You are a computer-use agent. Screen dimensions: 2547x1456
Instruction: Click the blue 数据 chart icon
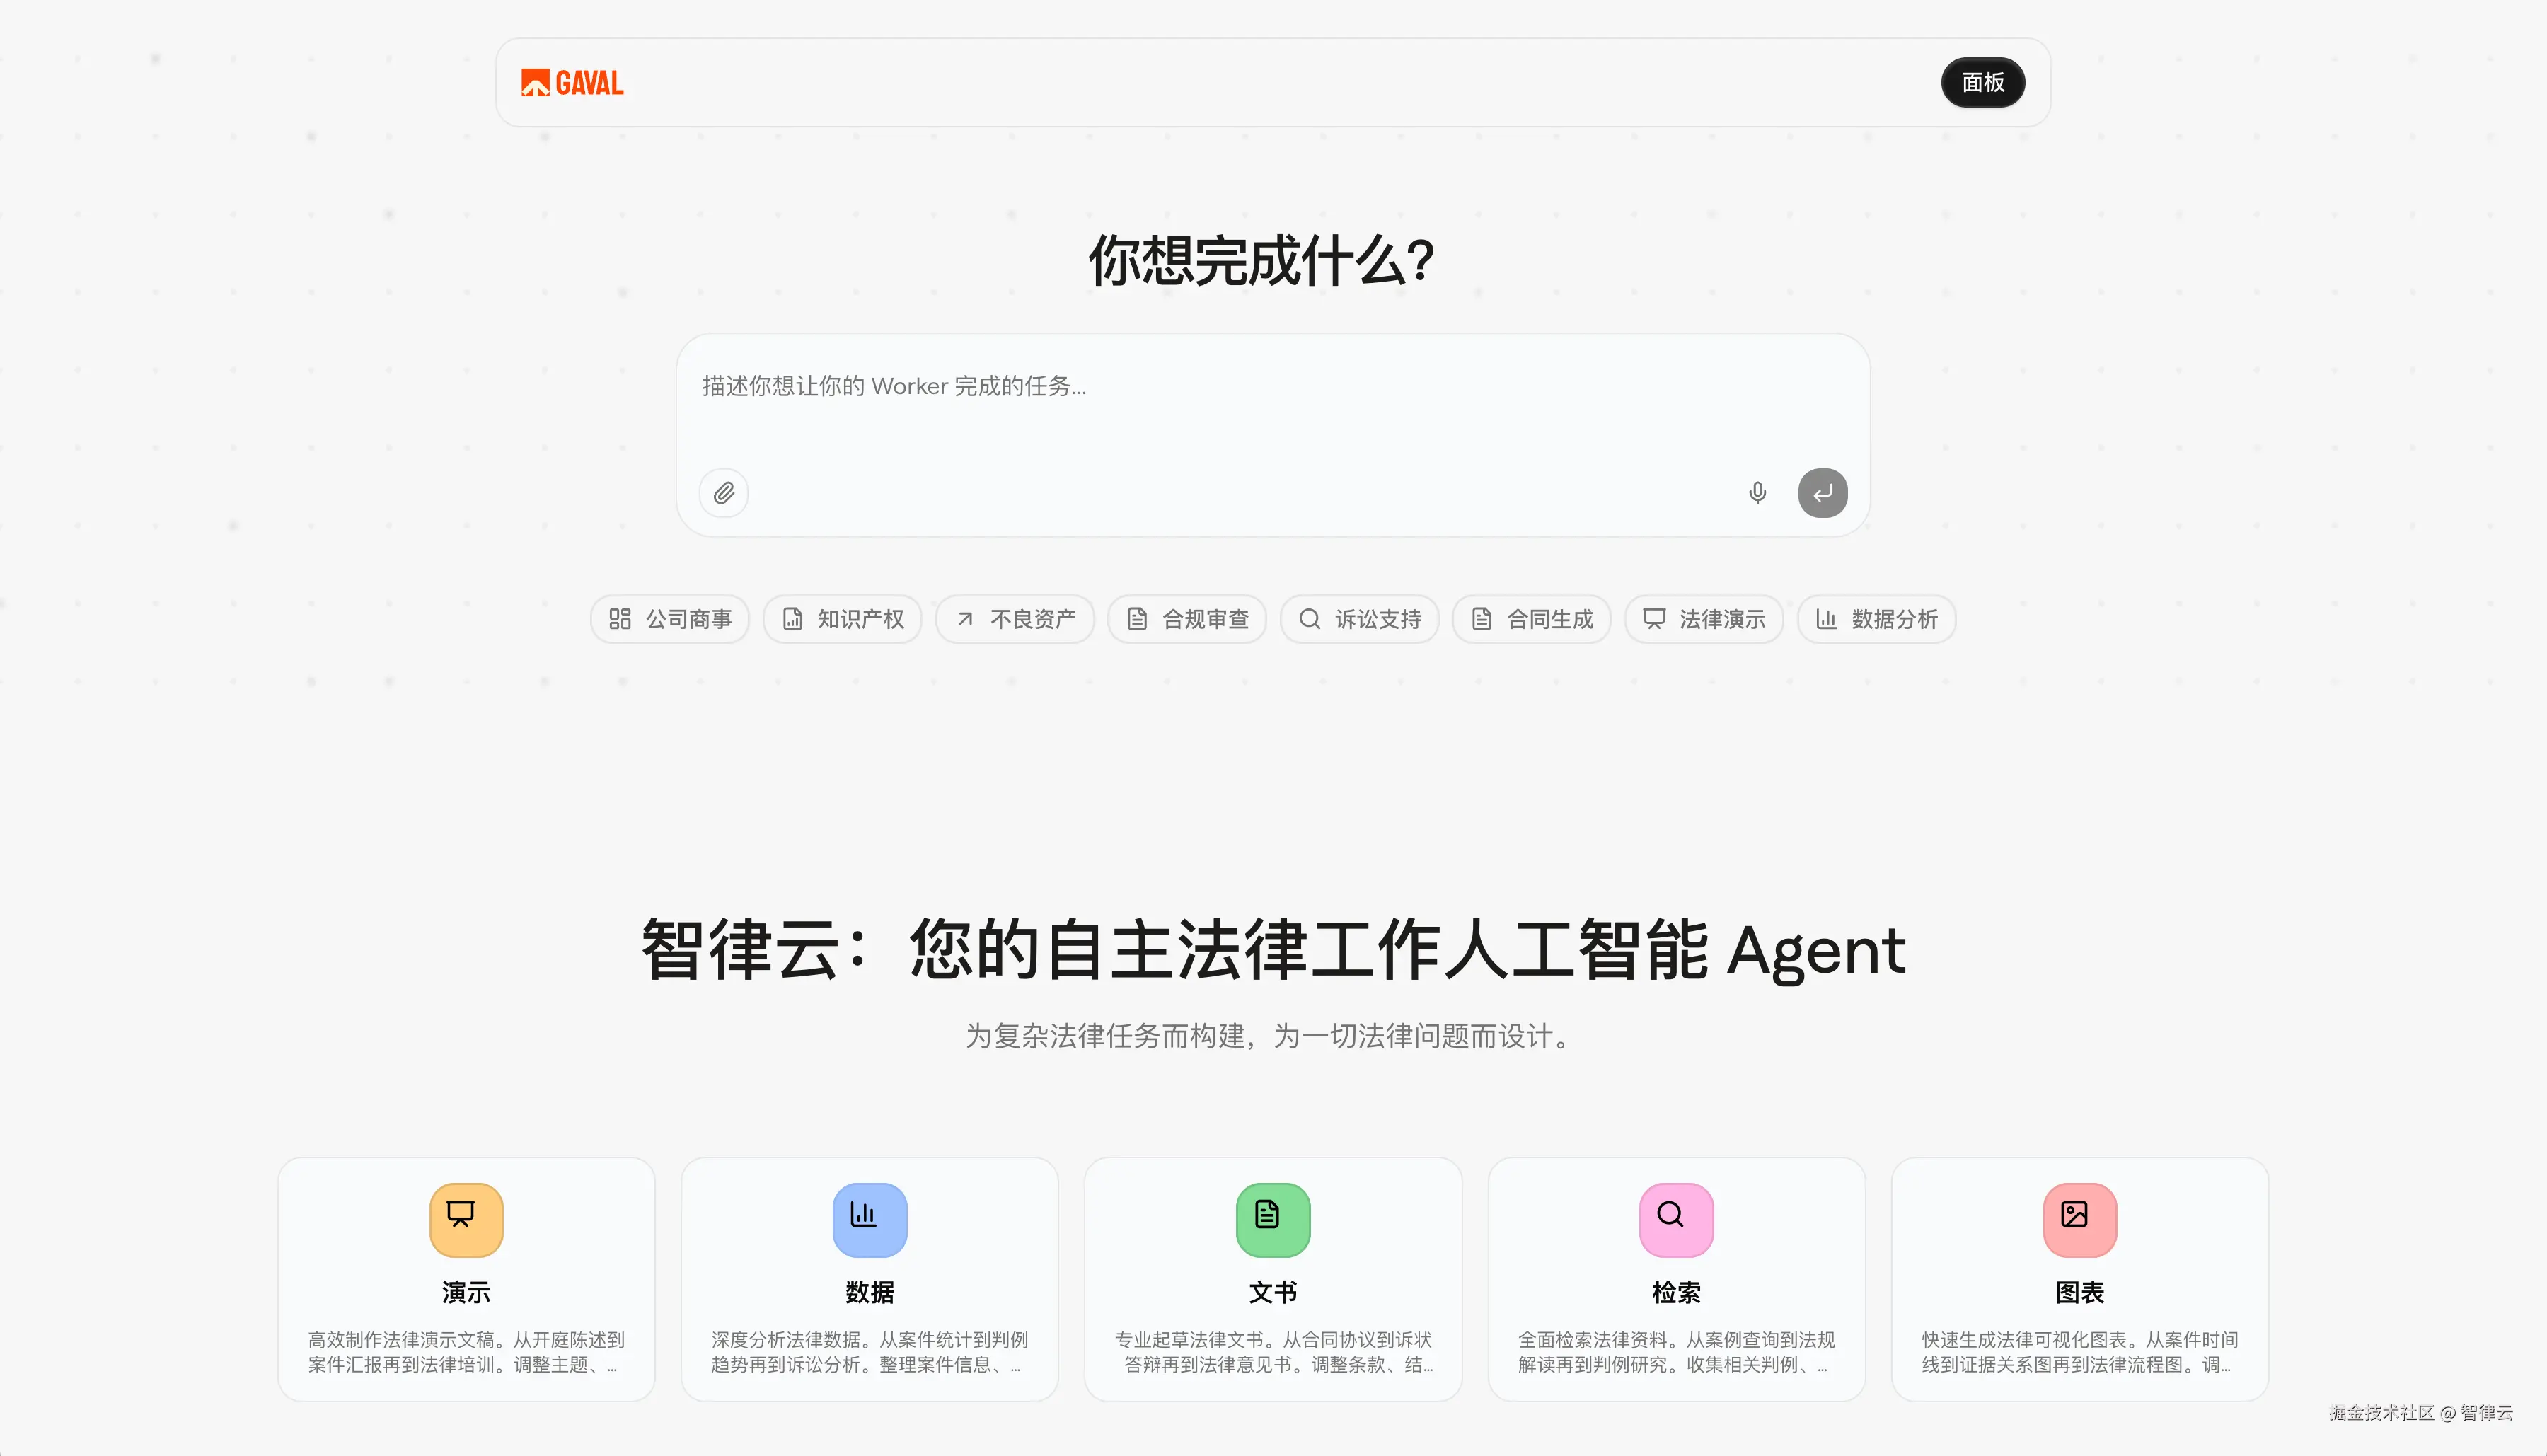pos(869,1219)
